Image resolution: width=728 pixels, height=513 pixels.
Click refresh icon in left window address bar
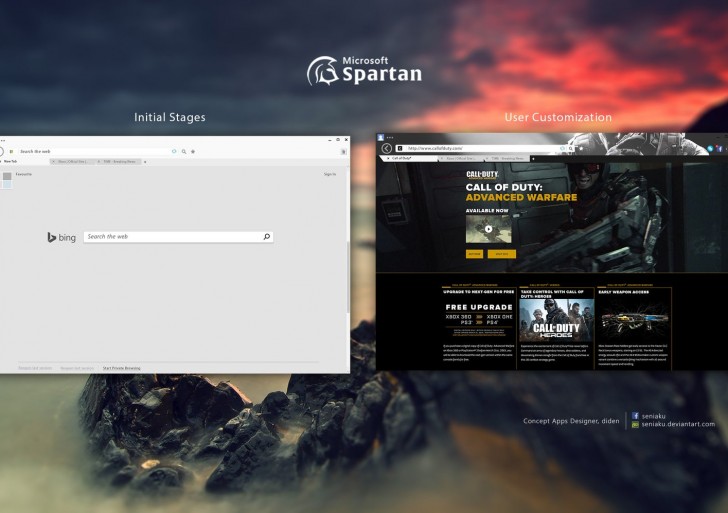(174, 151)
